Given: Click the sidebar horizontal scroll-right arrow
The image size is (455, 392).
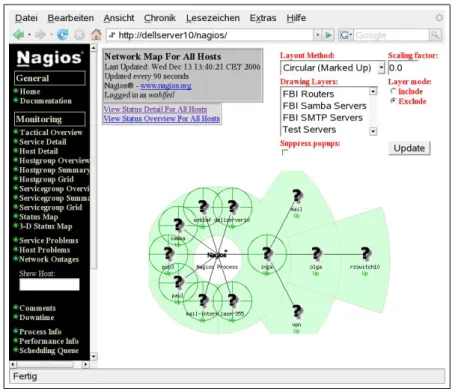Looking at the screenshot, I should [86, 364].
